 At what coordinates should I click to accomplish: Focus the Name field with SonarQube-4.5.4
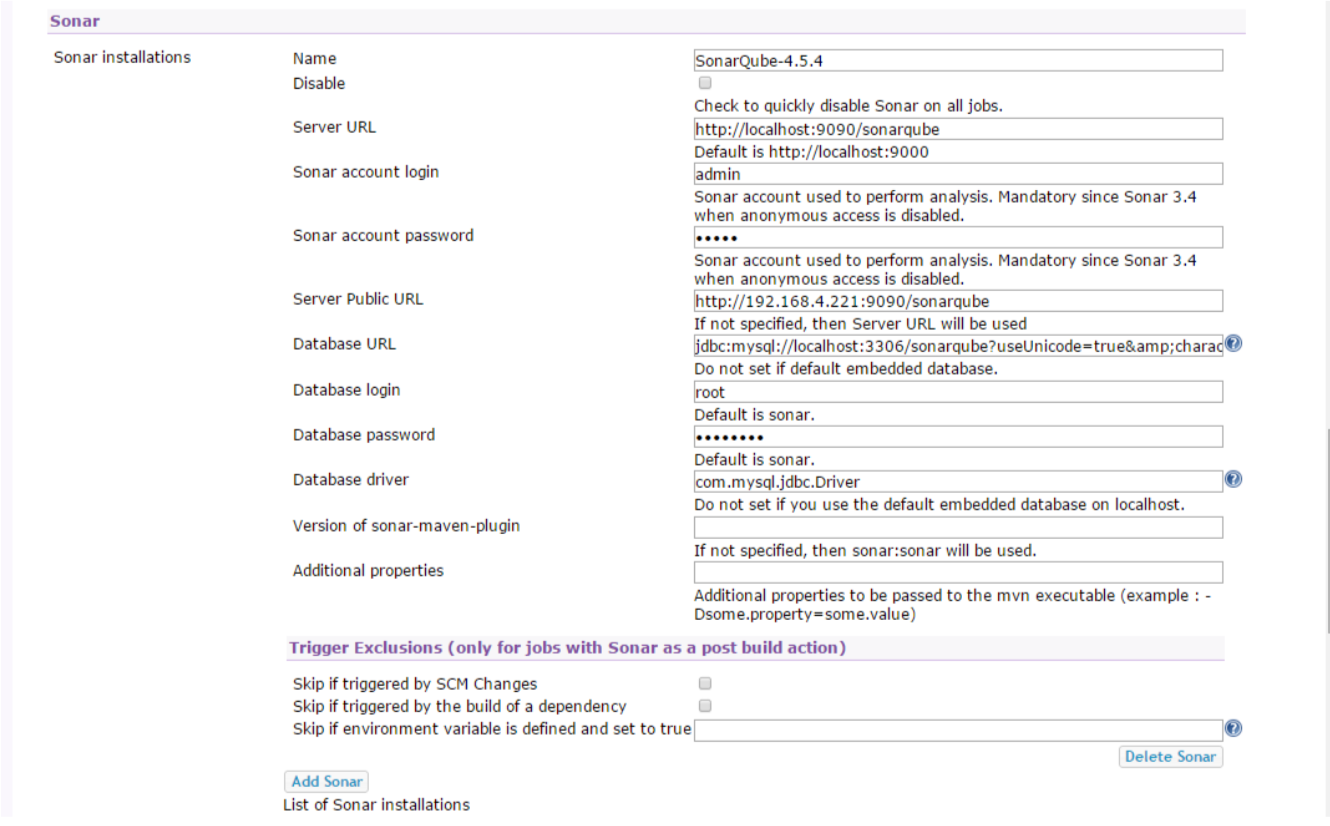point(958,61)
